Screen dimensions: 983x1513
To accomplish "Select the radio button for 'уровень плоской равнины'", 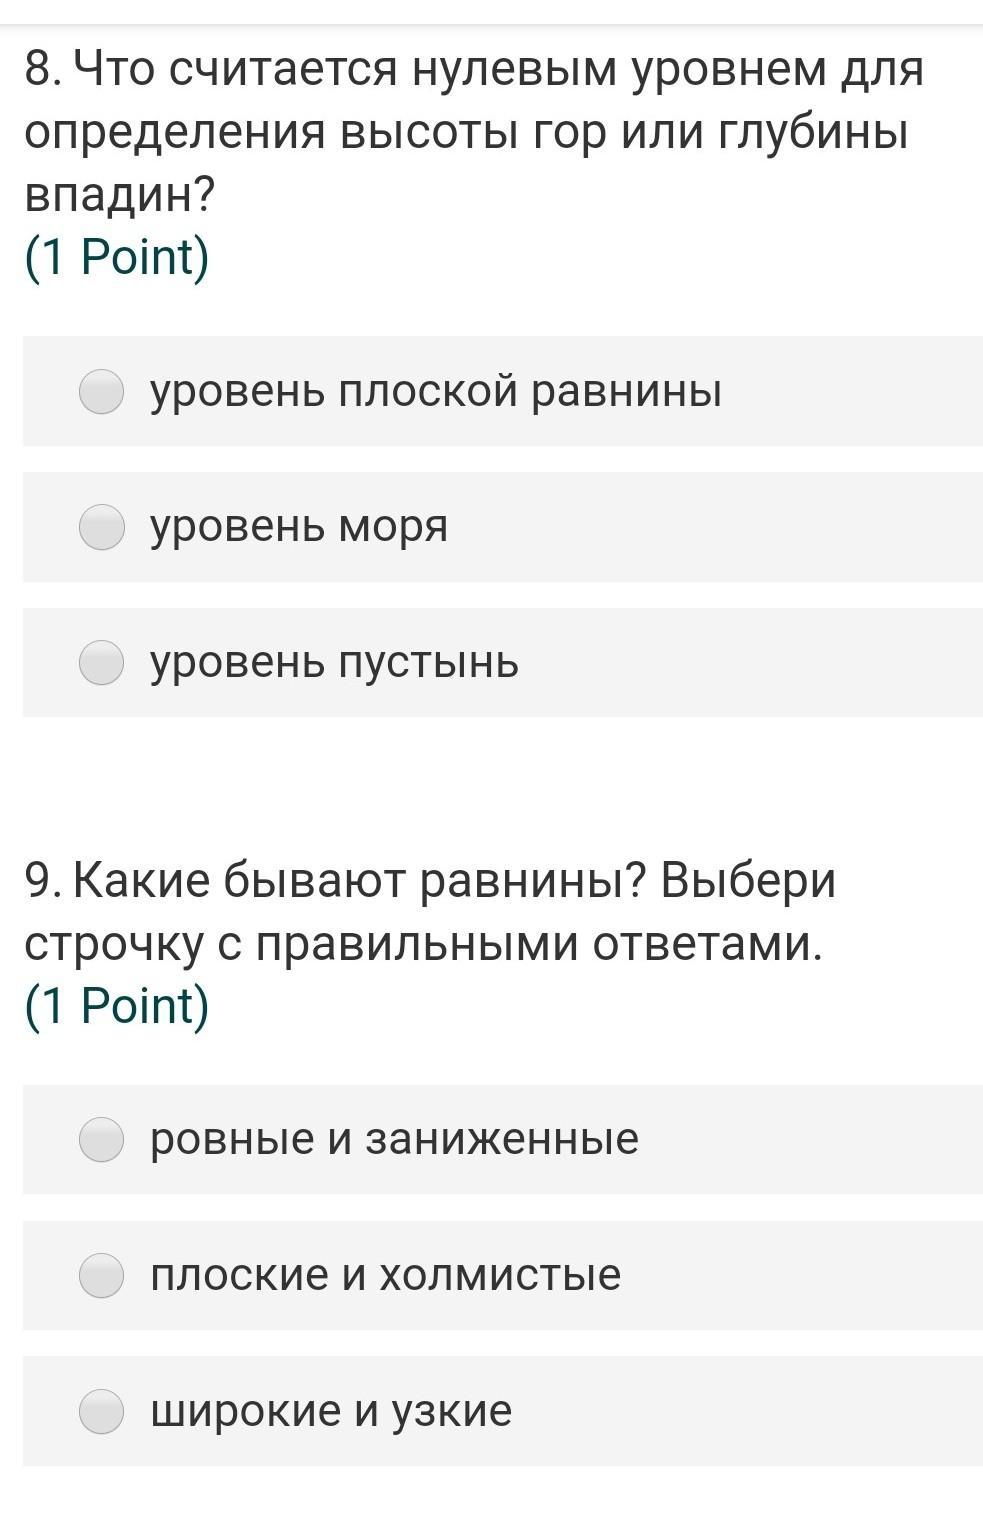I will tap(101, 391).
